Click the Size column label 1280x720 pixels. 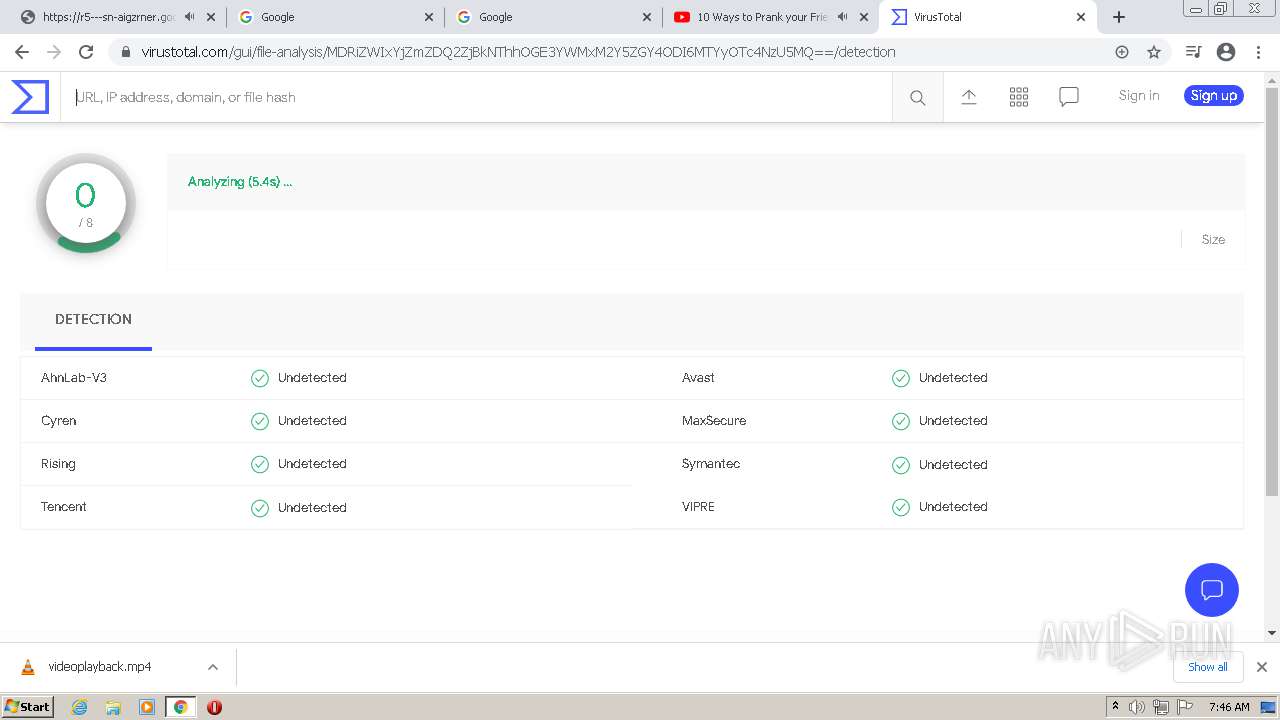(1213, 240)
